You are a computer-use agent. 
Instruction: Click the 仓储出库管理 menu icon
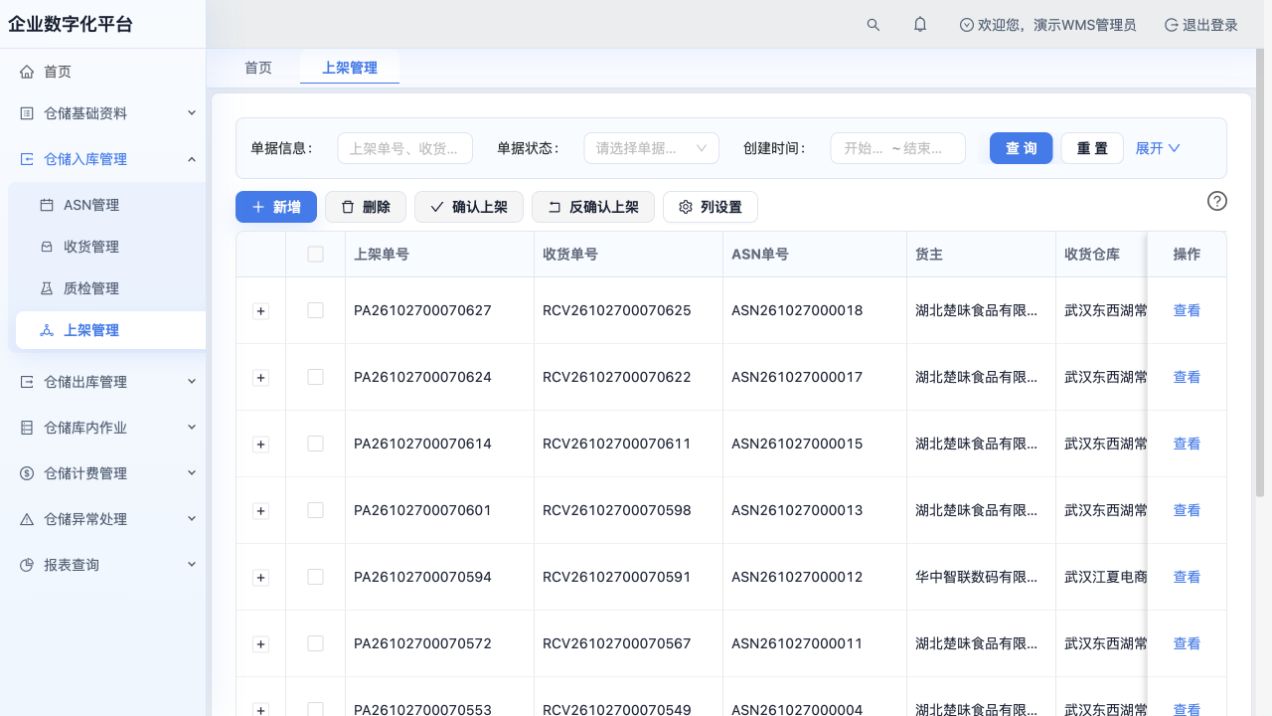point(27,382)
